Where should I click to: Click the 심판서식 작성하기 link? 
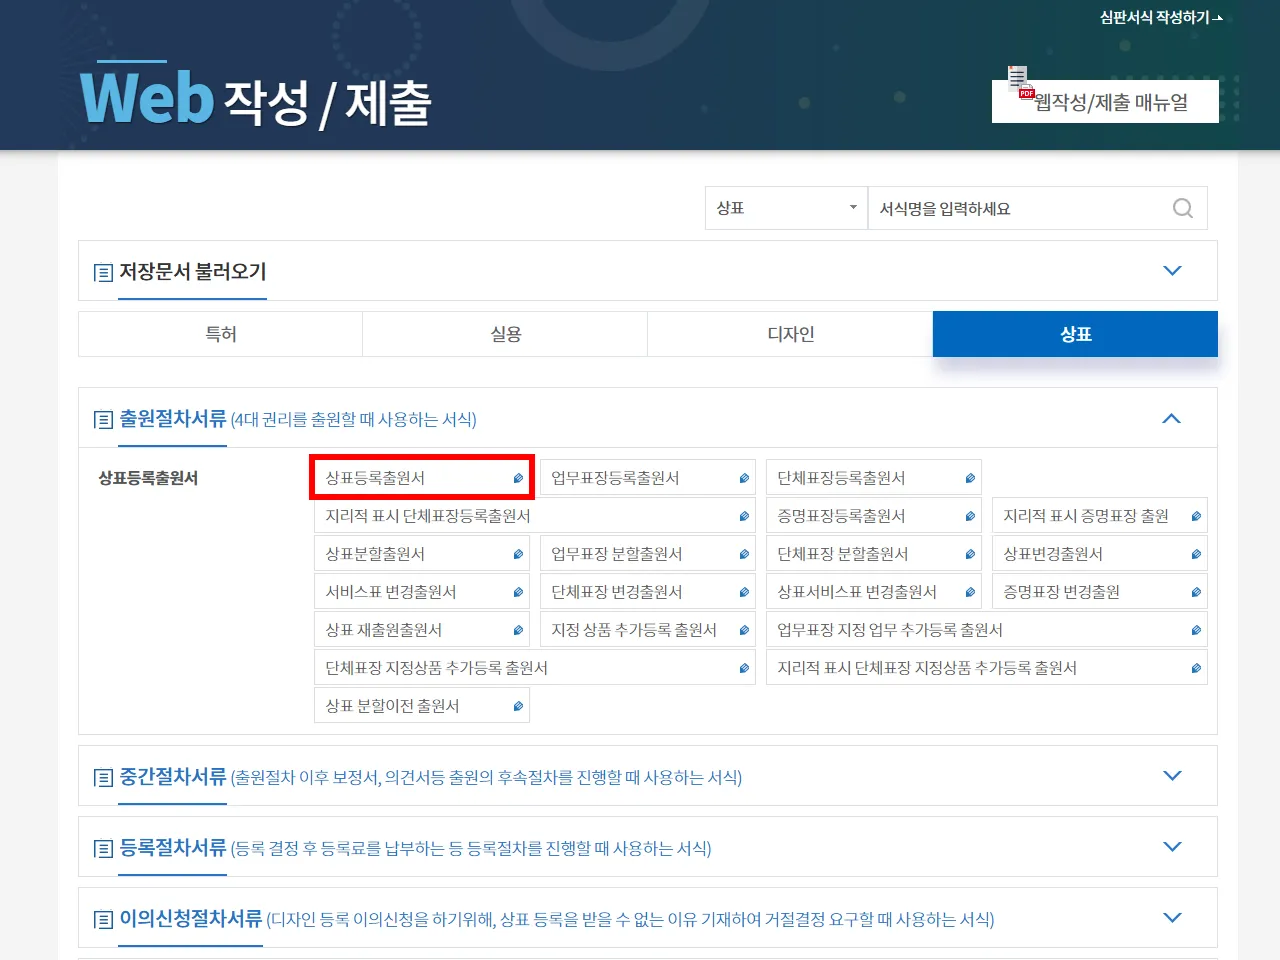point(1160,17)
